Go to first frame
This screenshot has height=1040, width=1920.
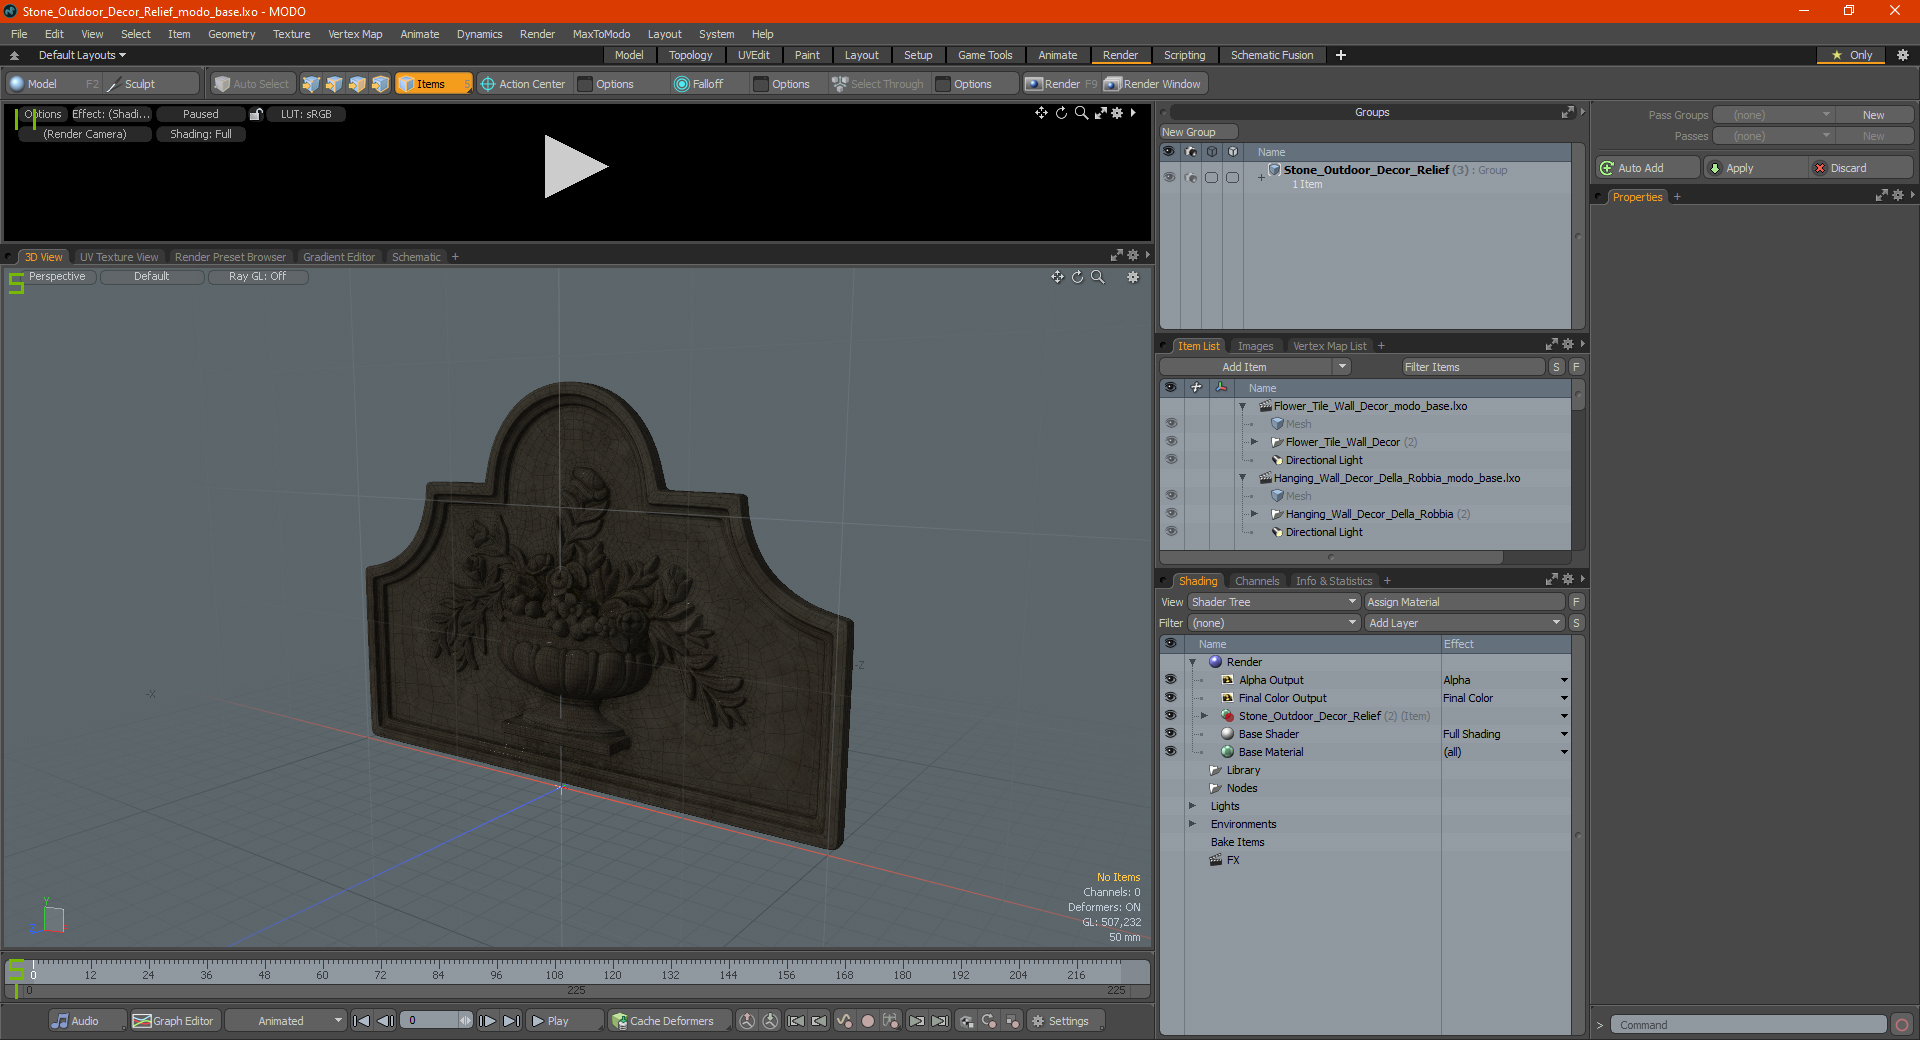362,1021
